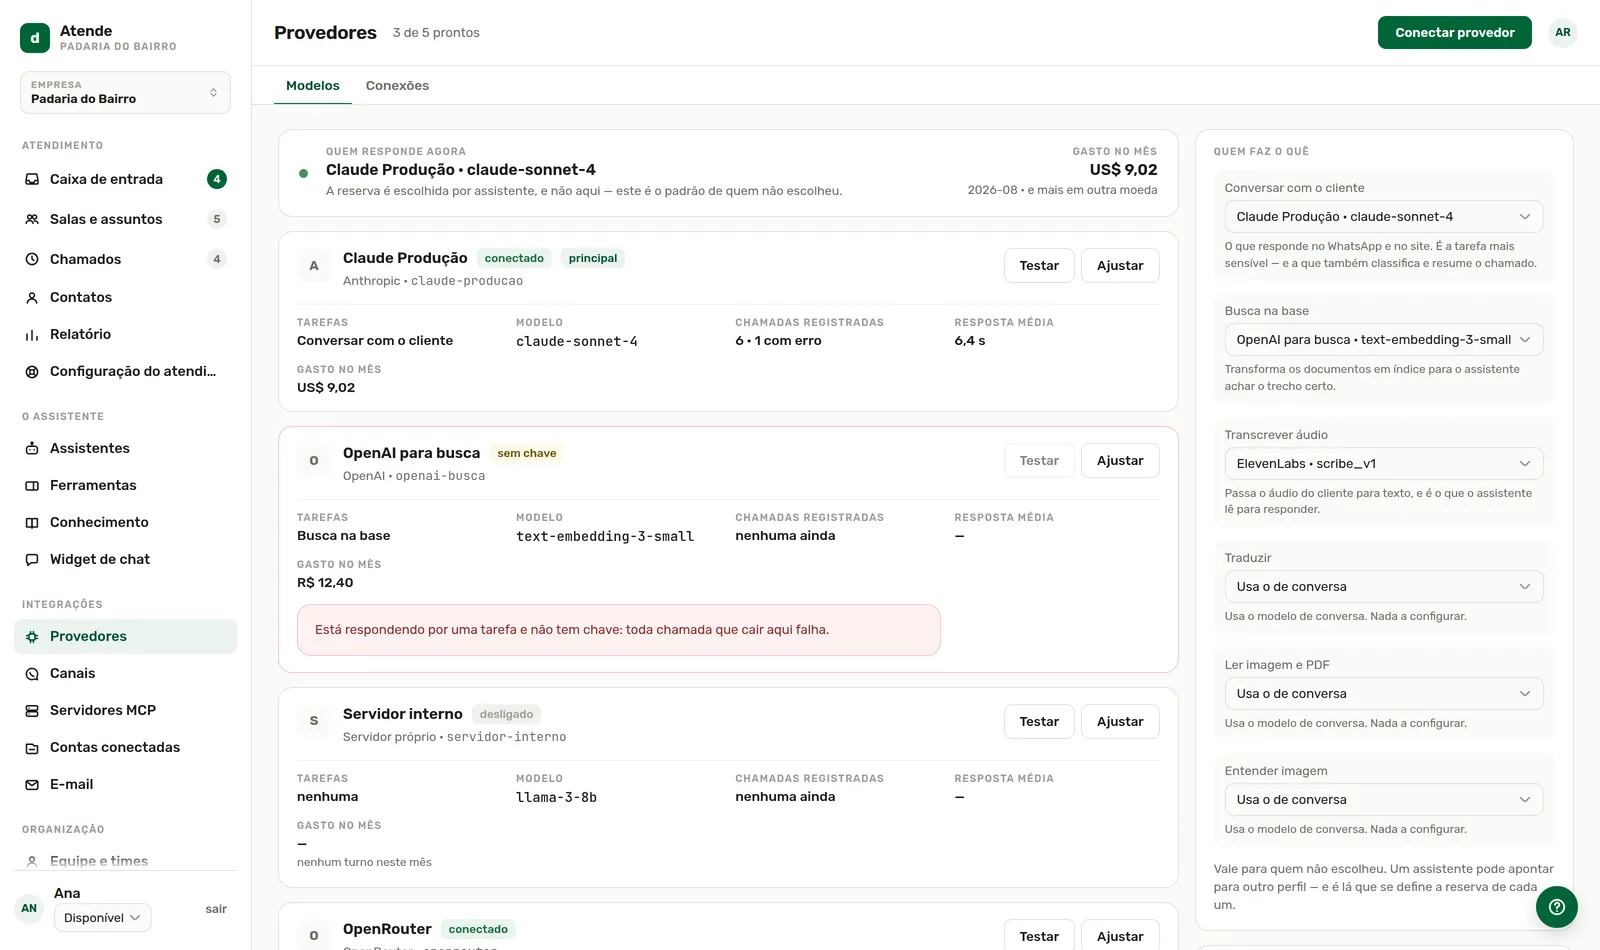The image size is (1600, 950).
Task: Open the Disponível status dropdown
Action: click(x=103, y=917)
